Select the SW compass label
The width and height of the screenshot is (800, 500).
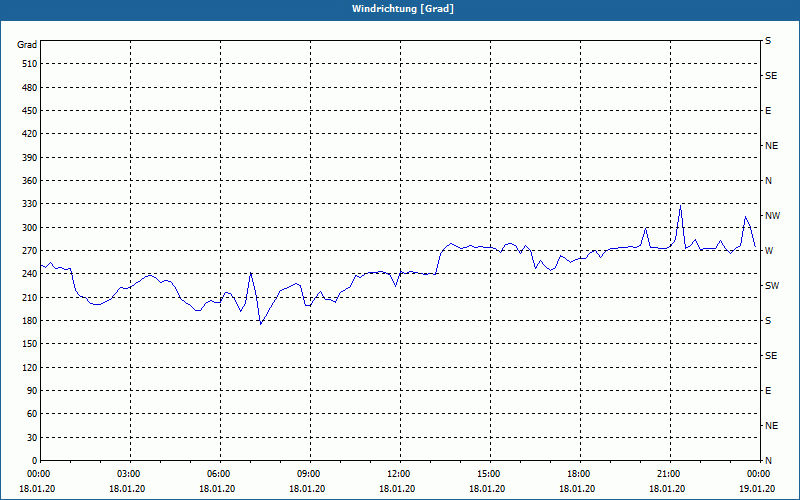(x=772, y=286)
